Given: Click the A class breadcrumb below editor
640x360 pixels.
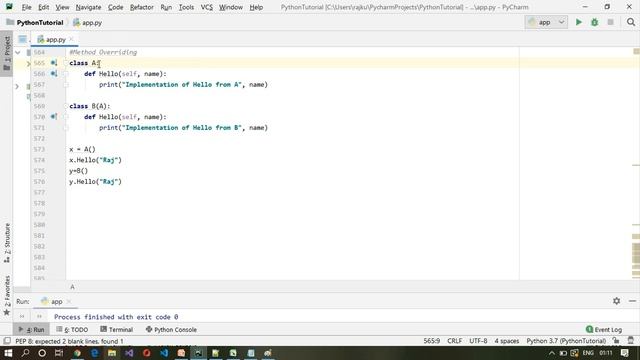Looking at the screenshot, I should 72,287.
